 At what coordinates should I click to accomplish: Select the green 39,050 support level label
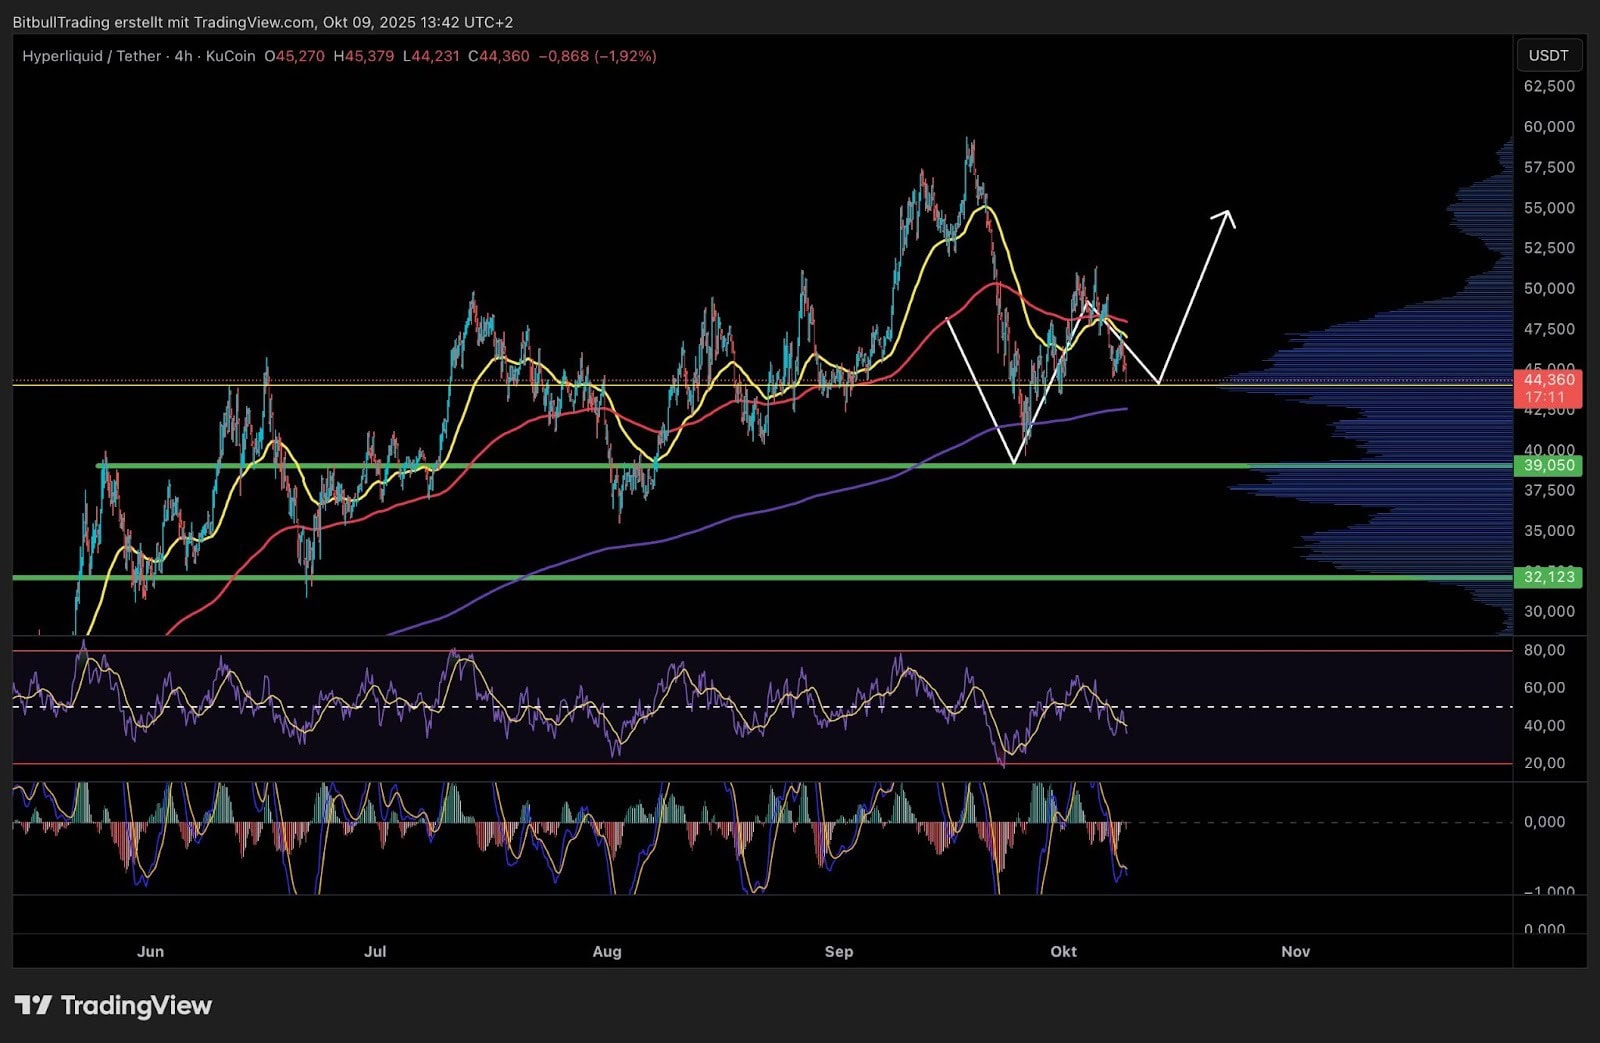tap(1548, 465)
